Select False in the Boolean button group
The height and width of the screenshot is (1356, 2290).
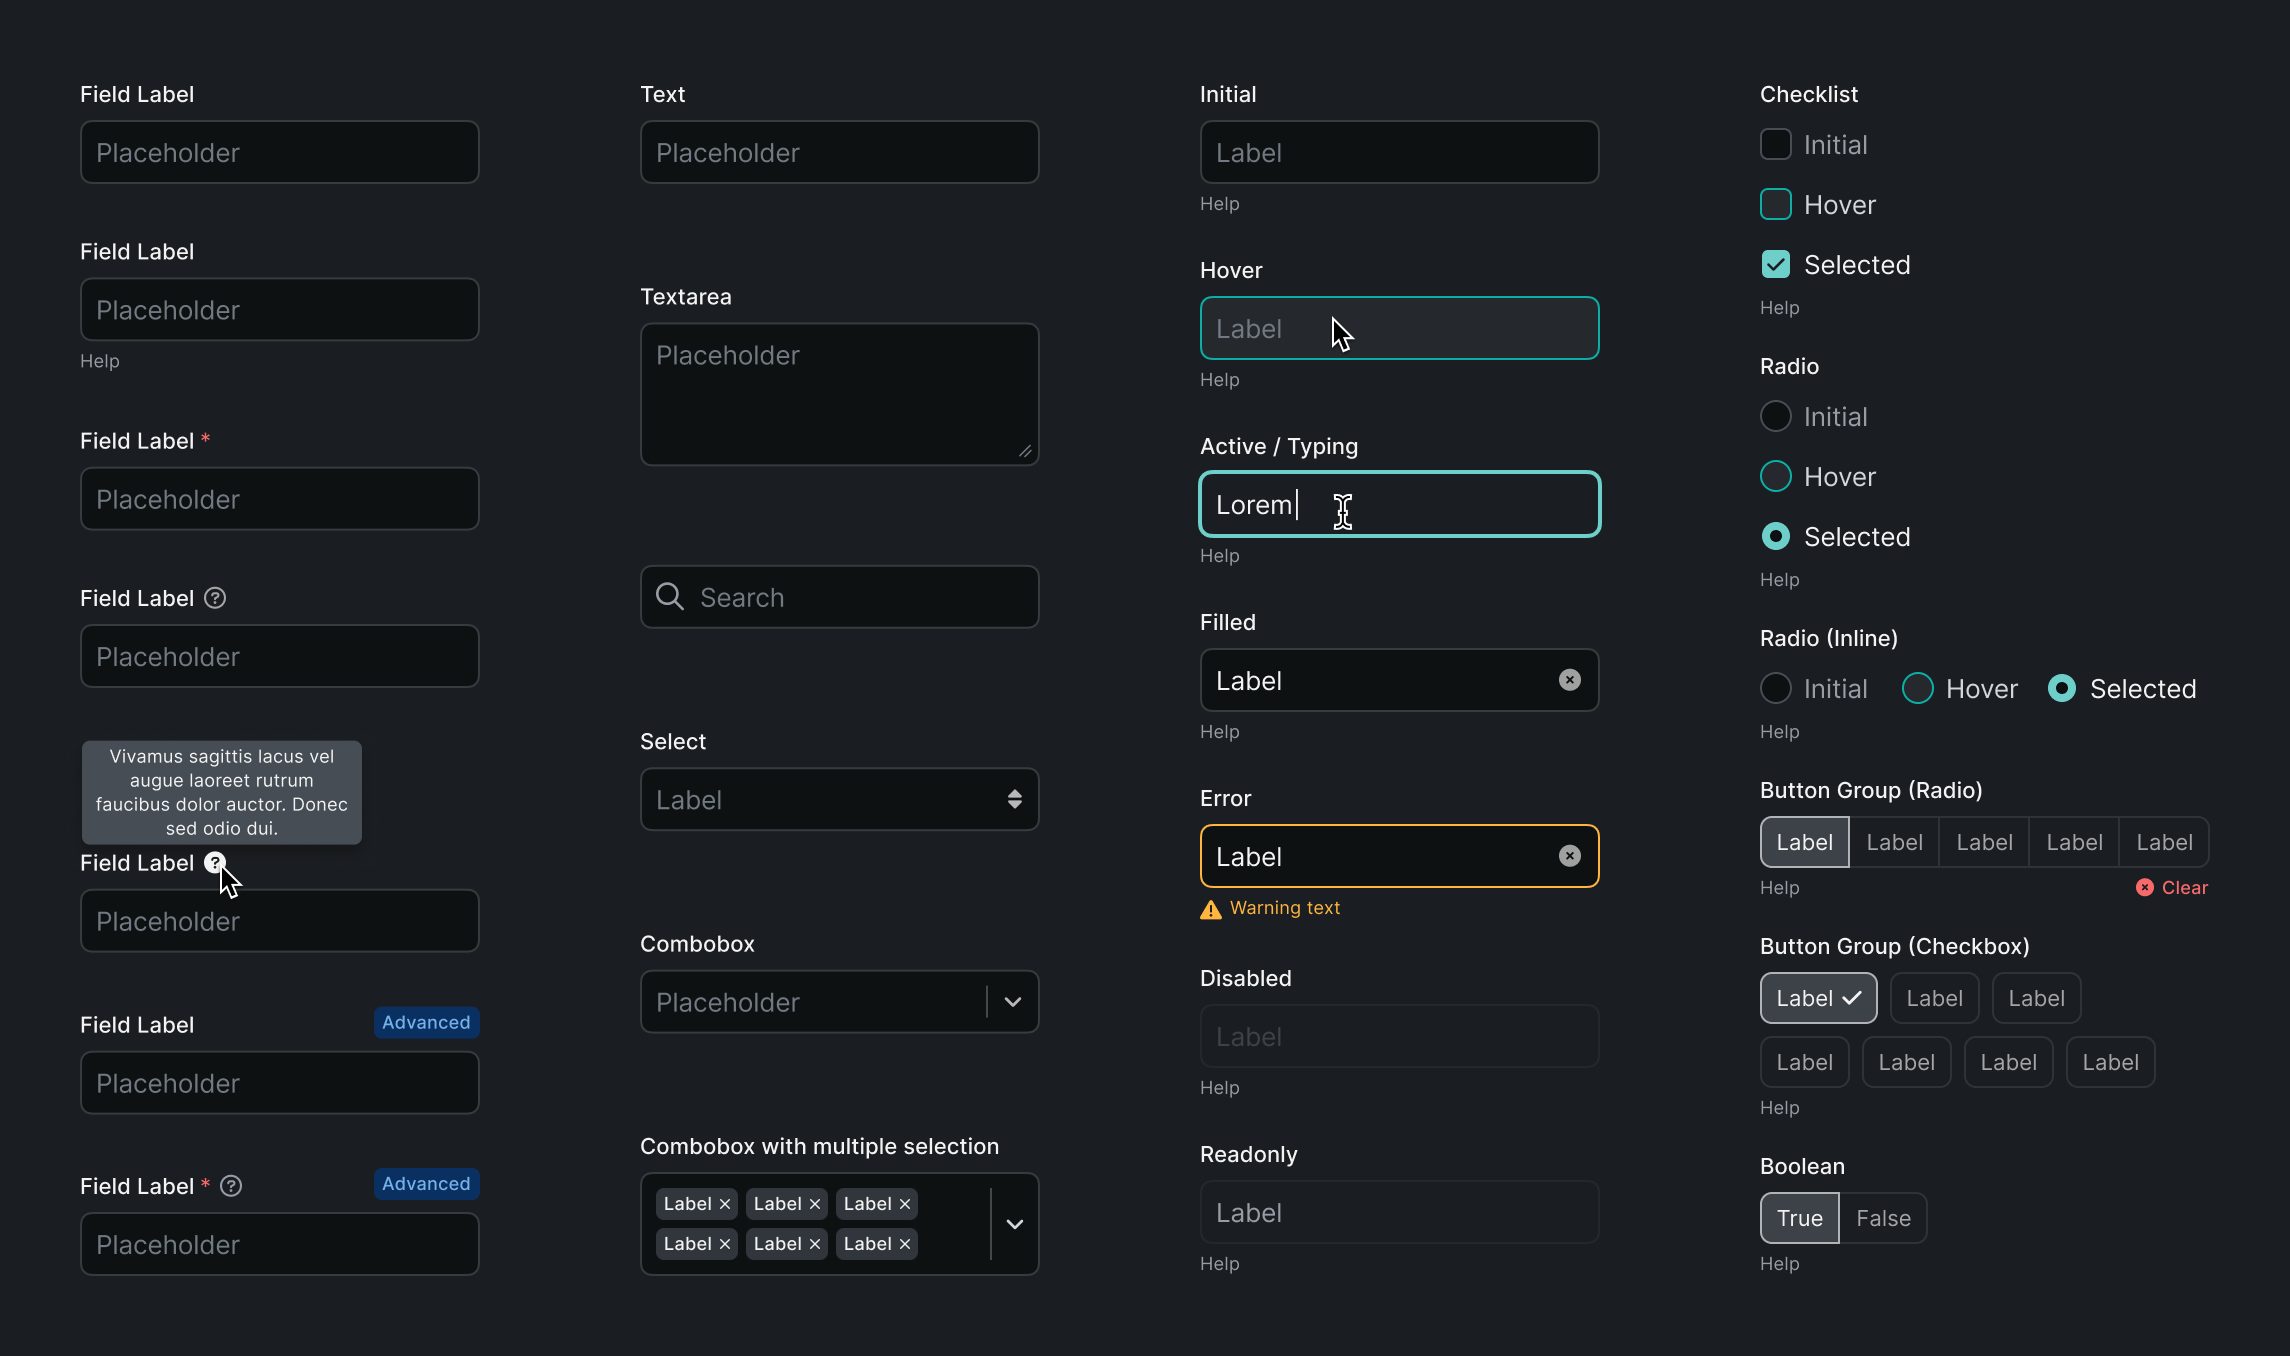point(1883,1218)
